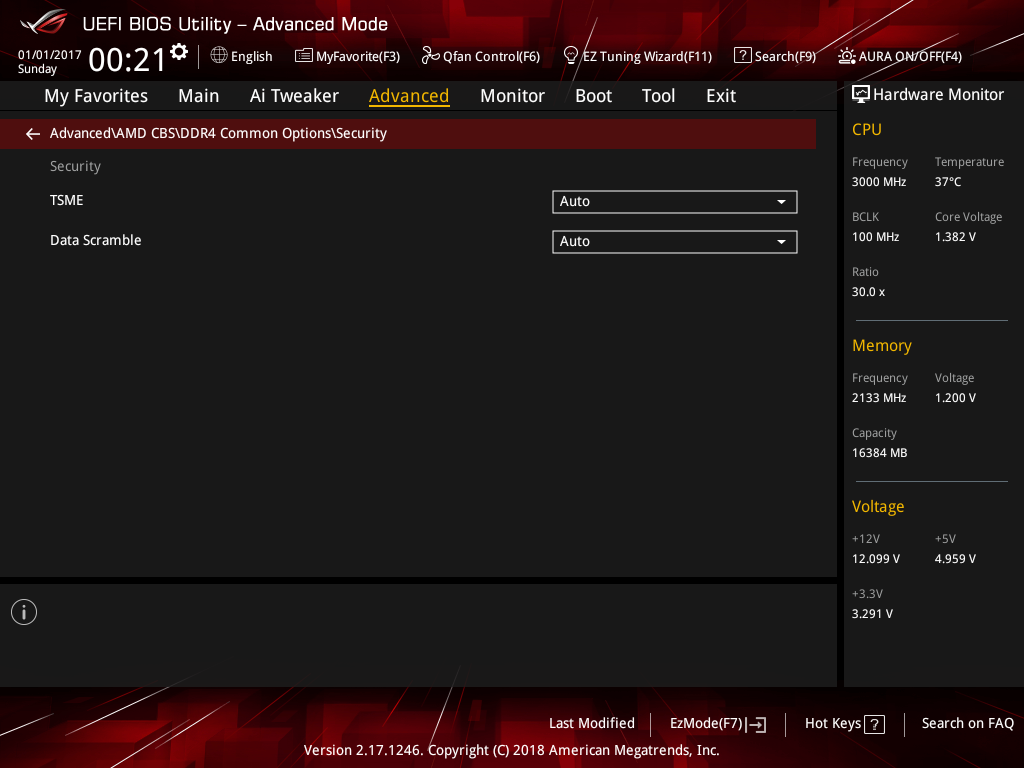Viewport: 1024px width, 768px height.
Task: Click the EzMode exit arrow icon
Action: 756,724
